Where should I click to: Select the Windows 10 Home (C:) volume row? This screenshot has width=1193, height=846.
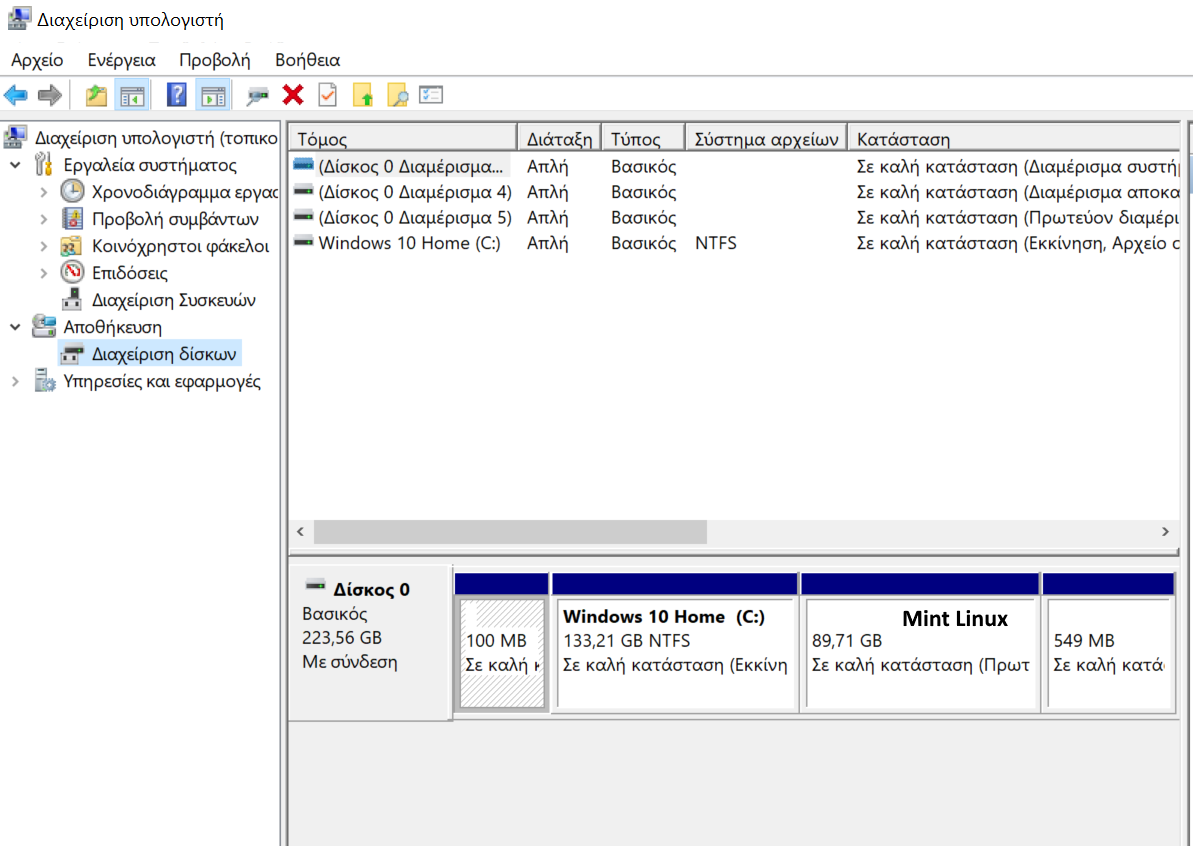pyautogui.click(x=409, y=243)
